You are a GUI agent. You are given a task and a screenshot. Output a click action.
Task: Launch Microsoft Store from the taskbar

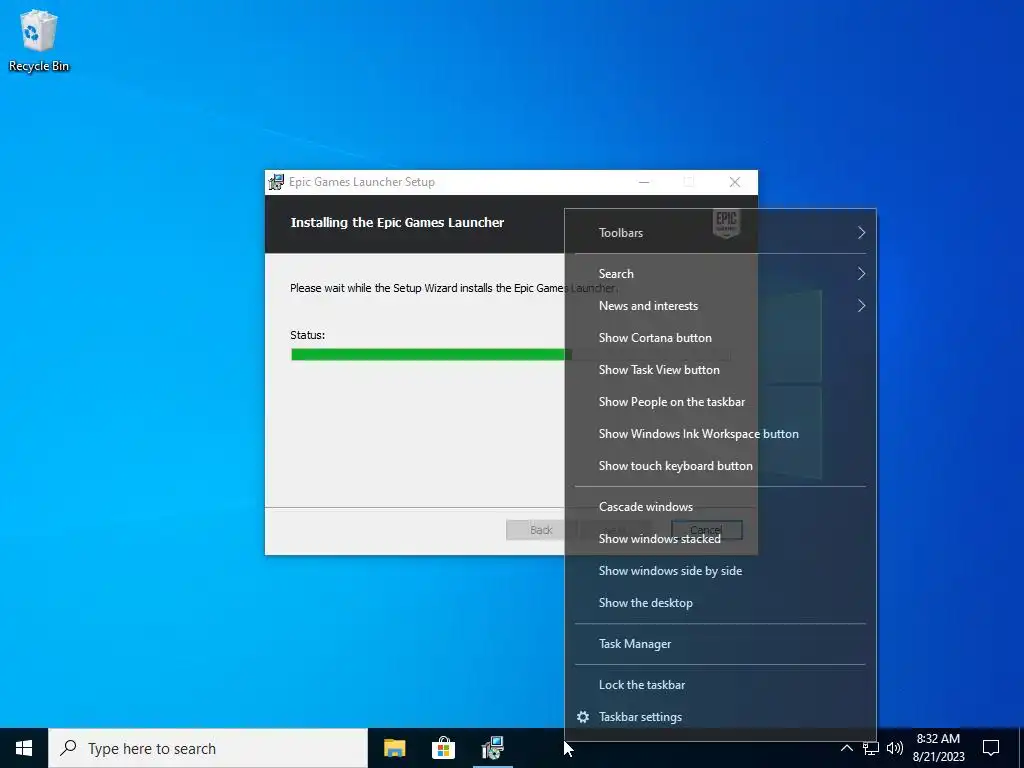tap(443, 748)
